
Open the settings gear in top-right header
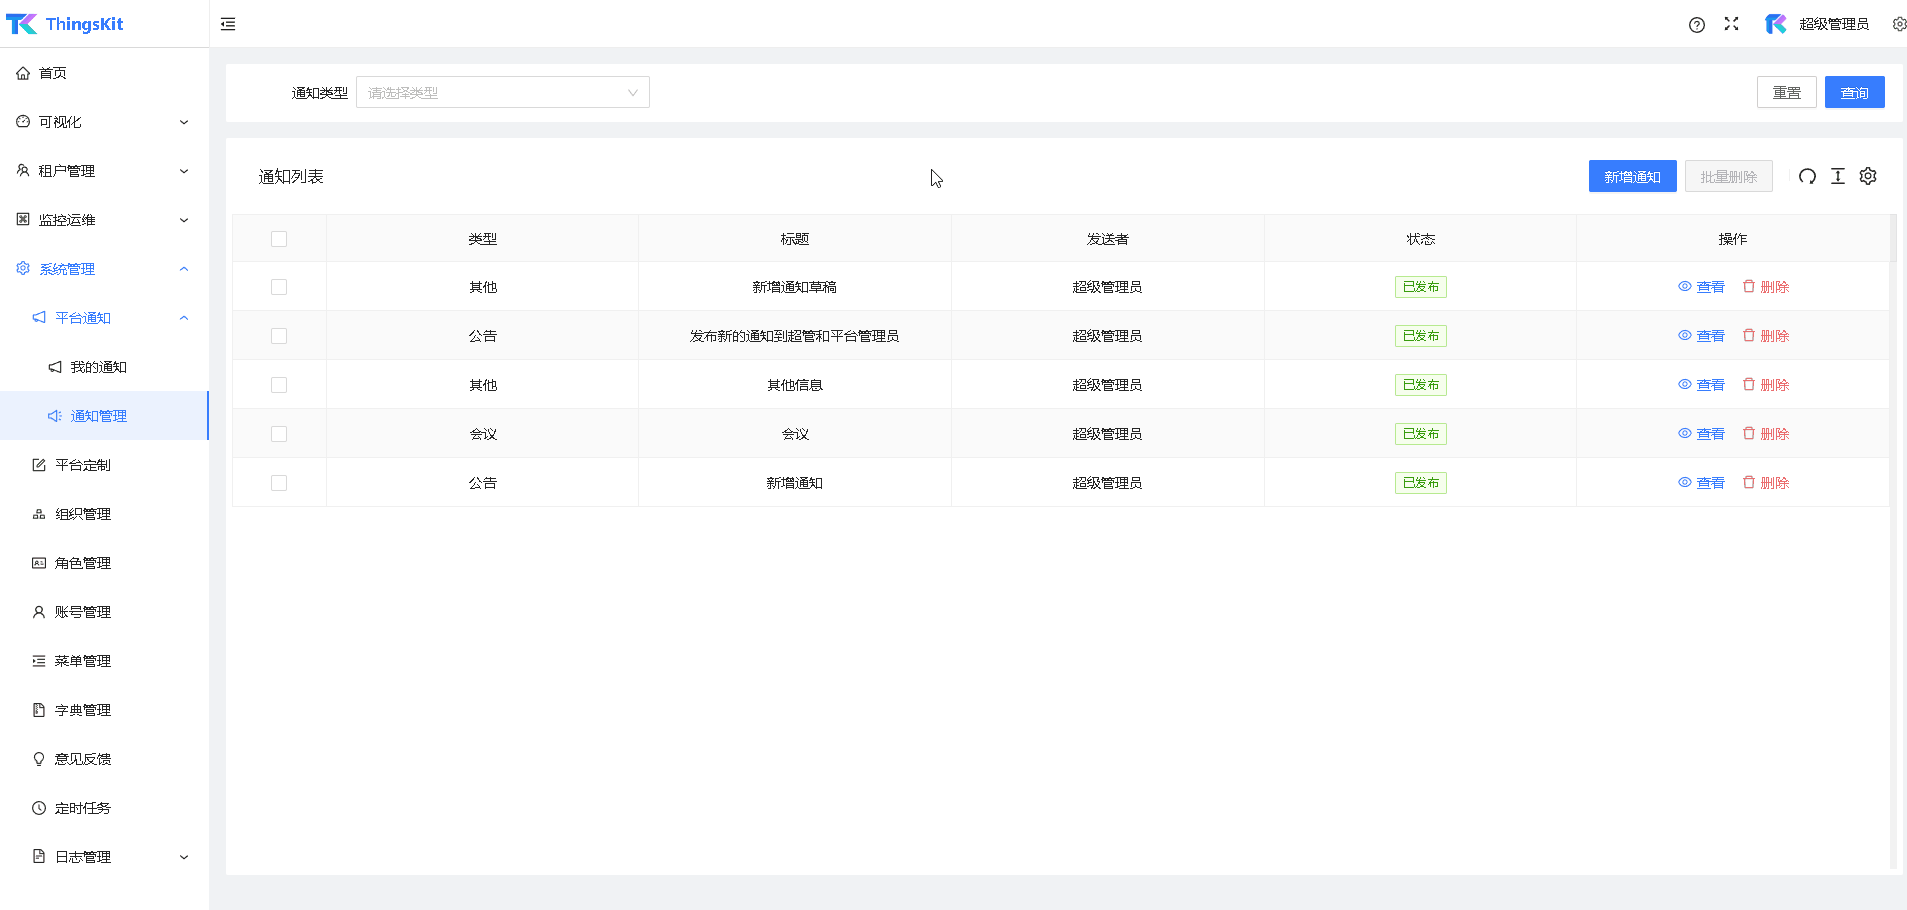[x=1898, y=24]
